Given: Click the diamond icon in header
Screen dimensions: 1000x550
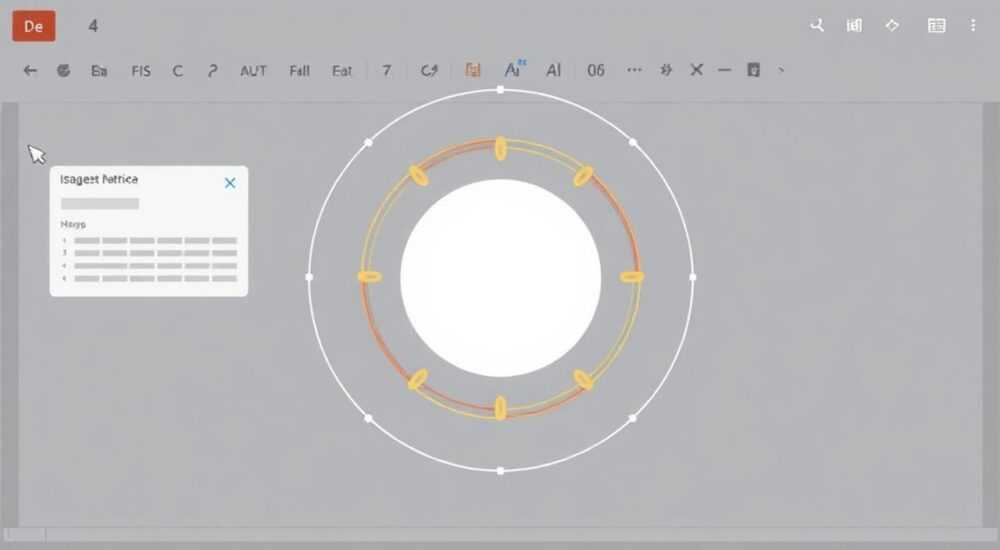Looking at the screenshot, I should tap(892, 26).
